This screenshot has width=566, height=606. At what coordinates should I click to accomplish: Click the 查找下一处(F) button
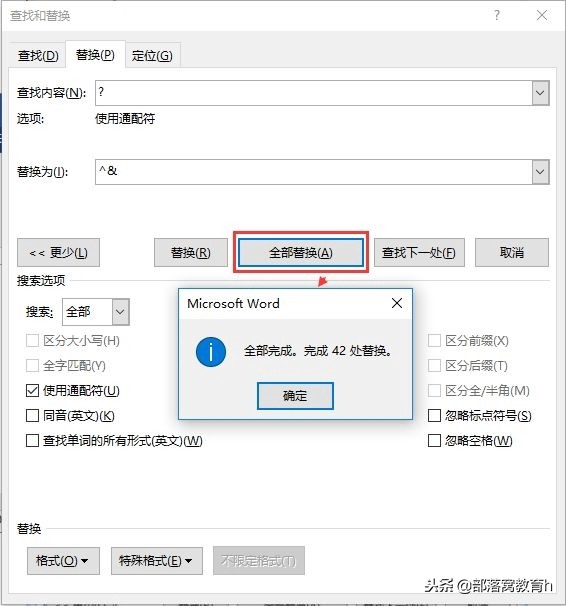tap(419, 253)
